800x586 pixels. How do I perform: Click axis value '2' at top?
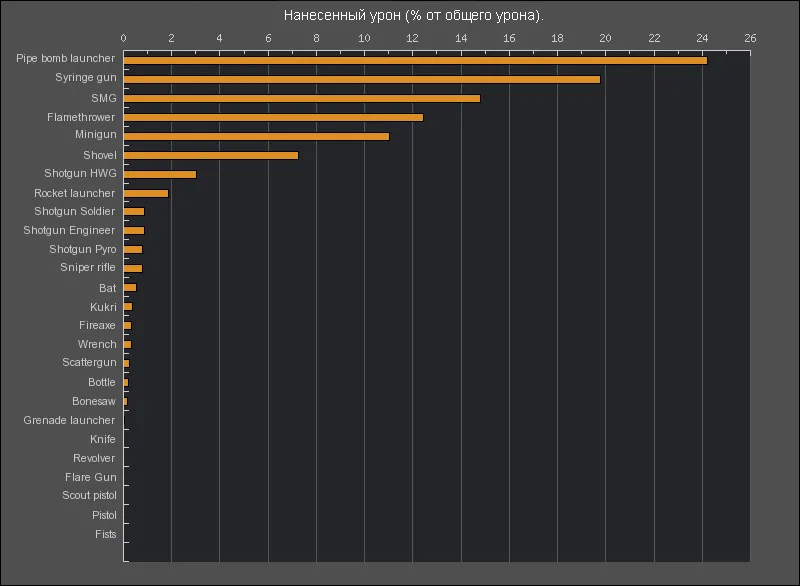[171, 38]
